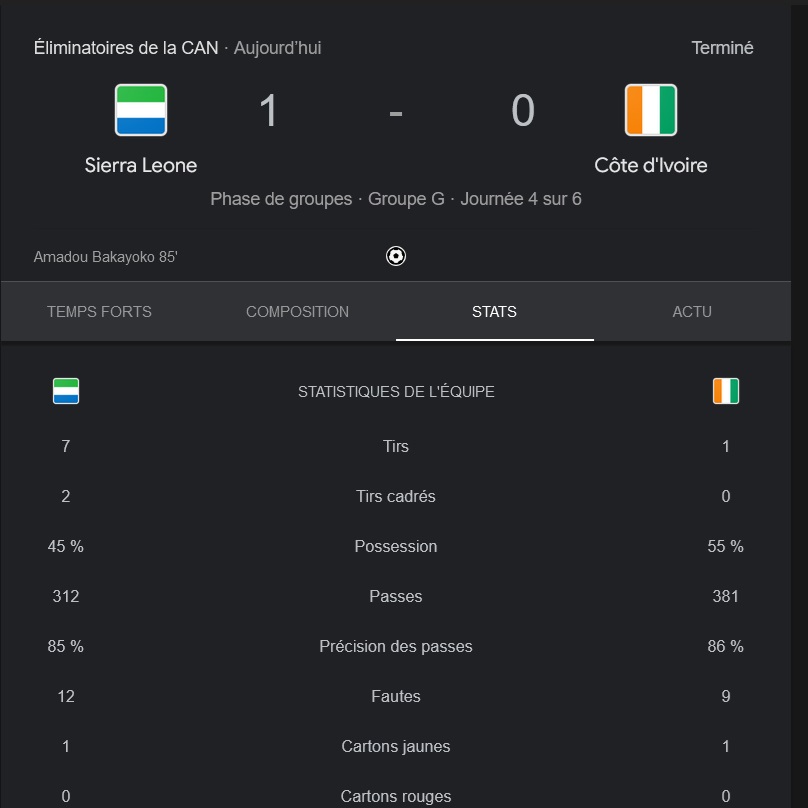The width and height of the screenshot is (808, 808).
Task: Select the STATS tab
Action: (495, 312)
